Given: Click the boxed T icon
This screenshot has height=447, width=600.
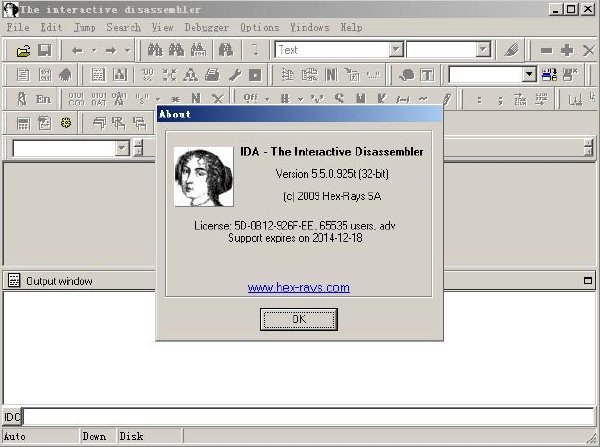Looking at the screenshot, I should (427, 75).
